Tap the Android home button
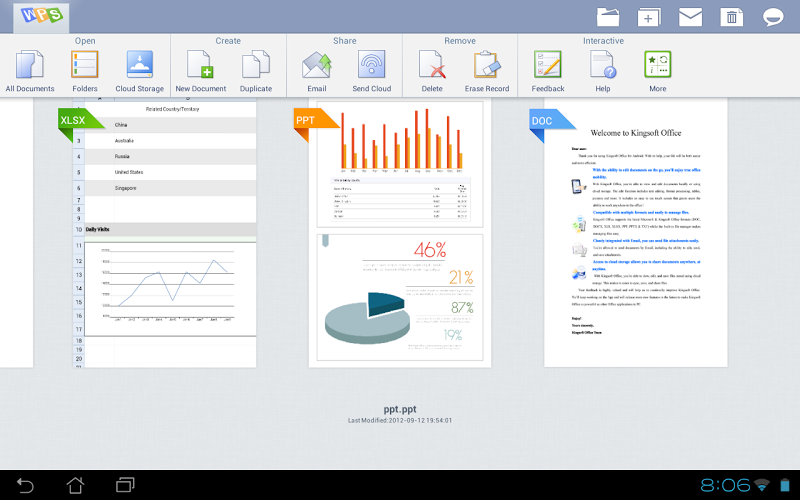Image resolution: width=800 pixels, height=500 pixels. [x=75, y=485]
